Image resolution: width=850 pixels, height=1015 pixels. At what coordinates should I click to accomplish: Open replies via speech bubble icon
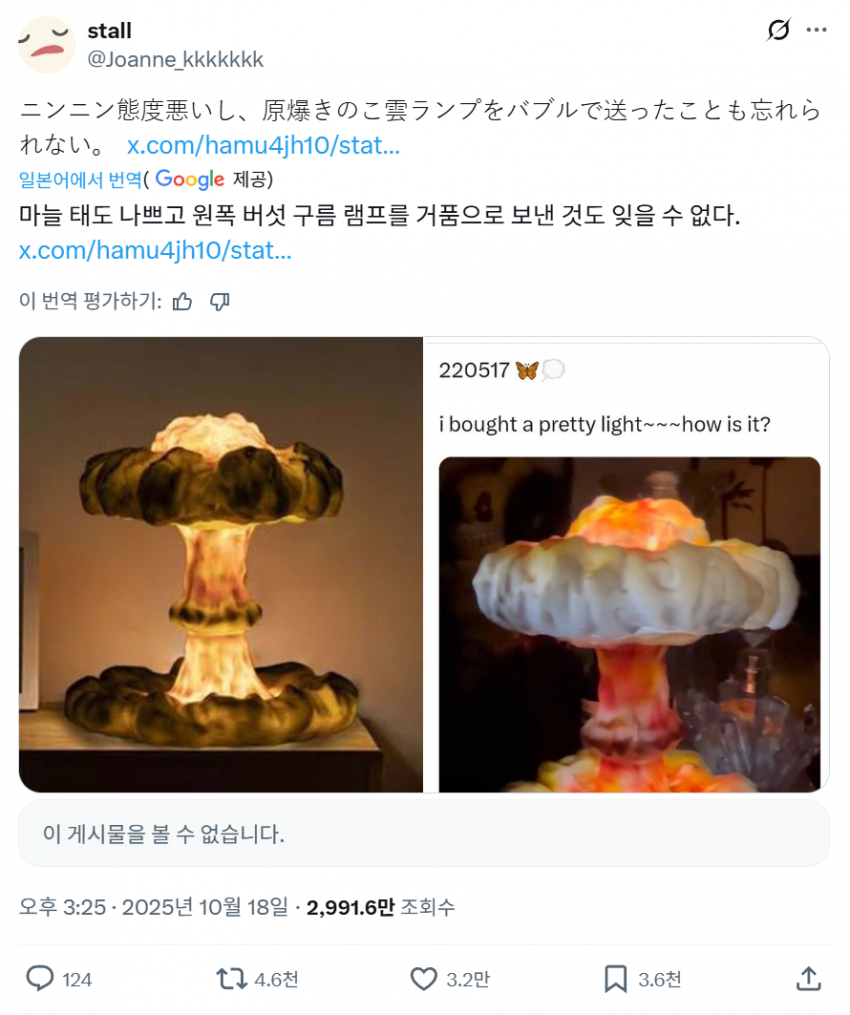coord(39,978)
